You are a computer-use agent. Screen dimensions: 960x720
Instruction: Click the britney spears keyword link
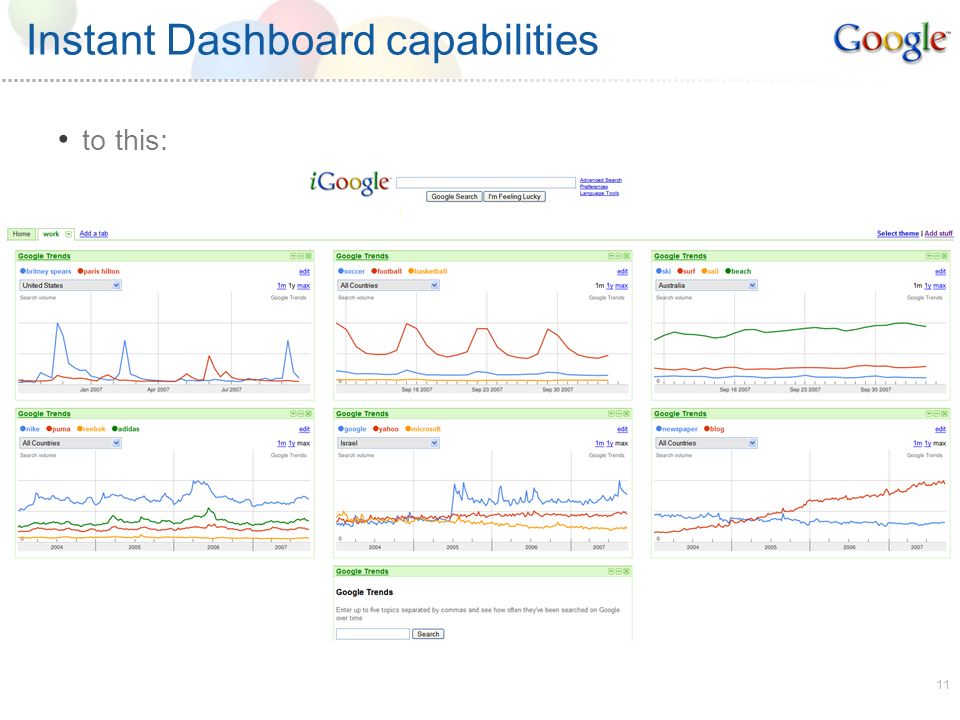[48, 271]
